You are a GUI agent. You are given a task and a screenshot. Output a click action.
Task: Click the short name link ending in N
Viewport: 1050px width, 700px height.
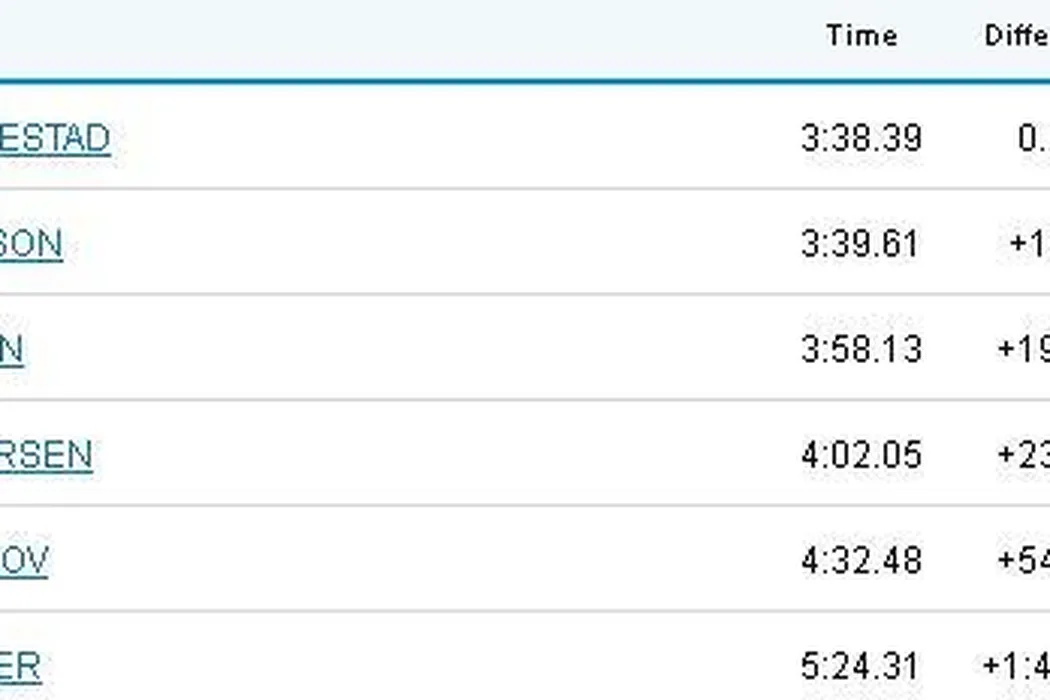[x=11, y=350]
